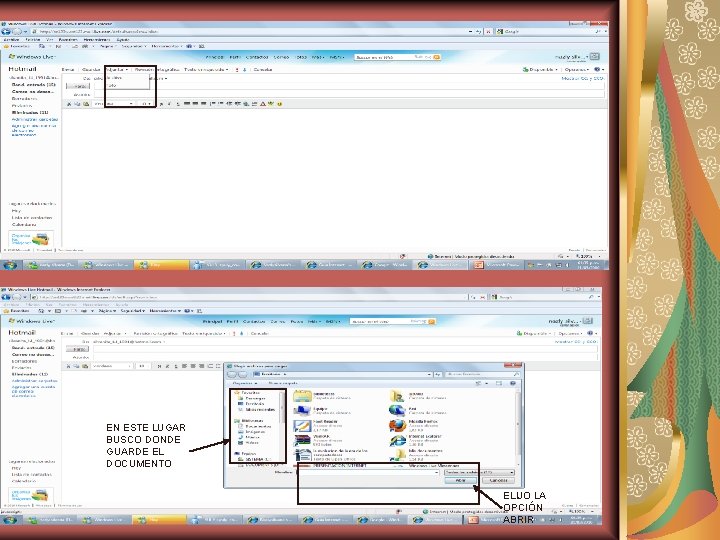
Task: Open the Principal tab in the bottom Windows Live header
Action: tap(212, 322)
